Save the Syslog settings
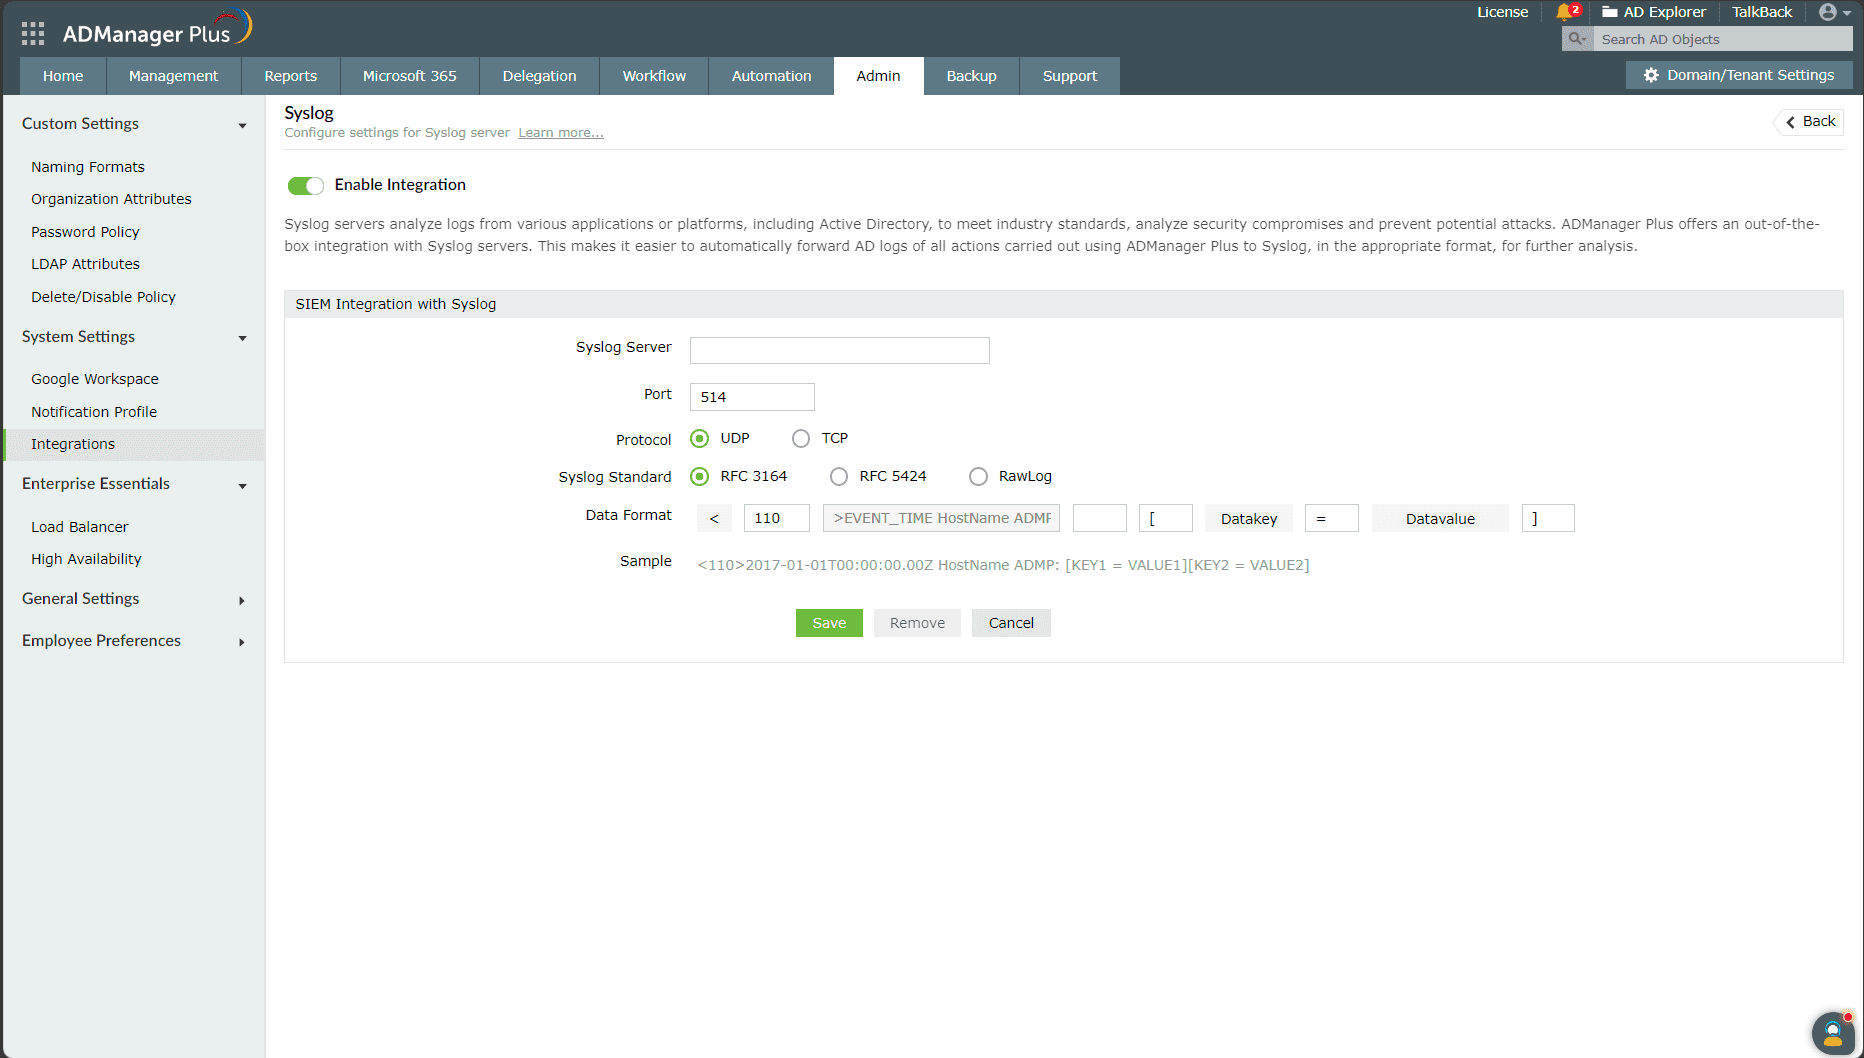 829,623
